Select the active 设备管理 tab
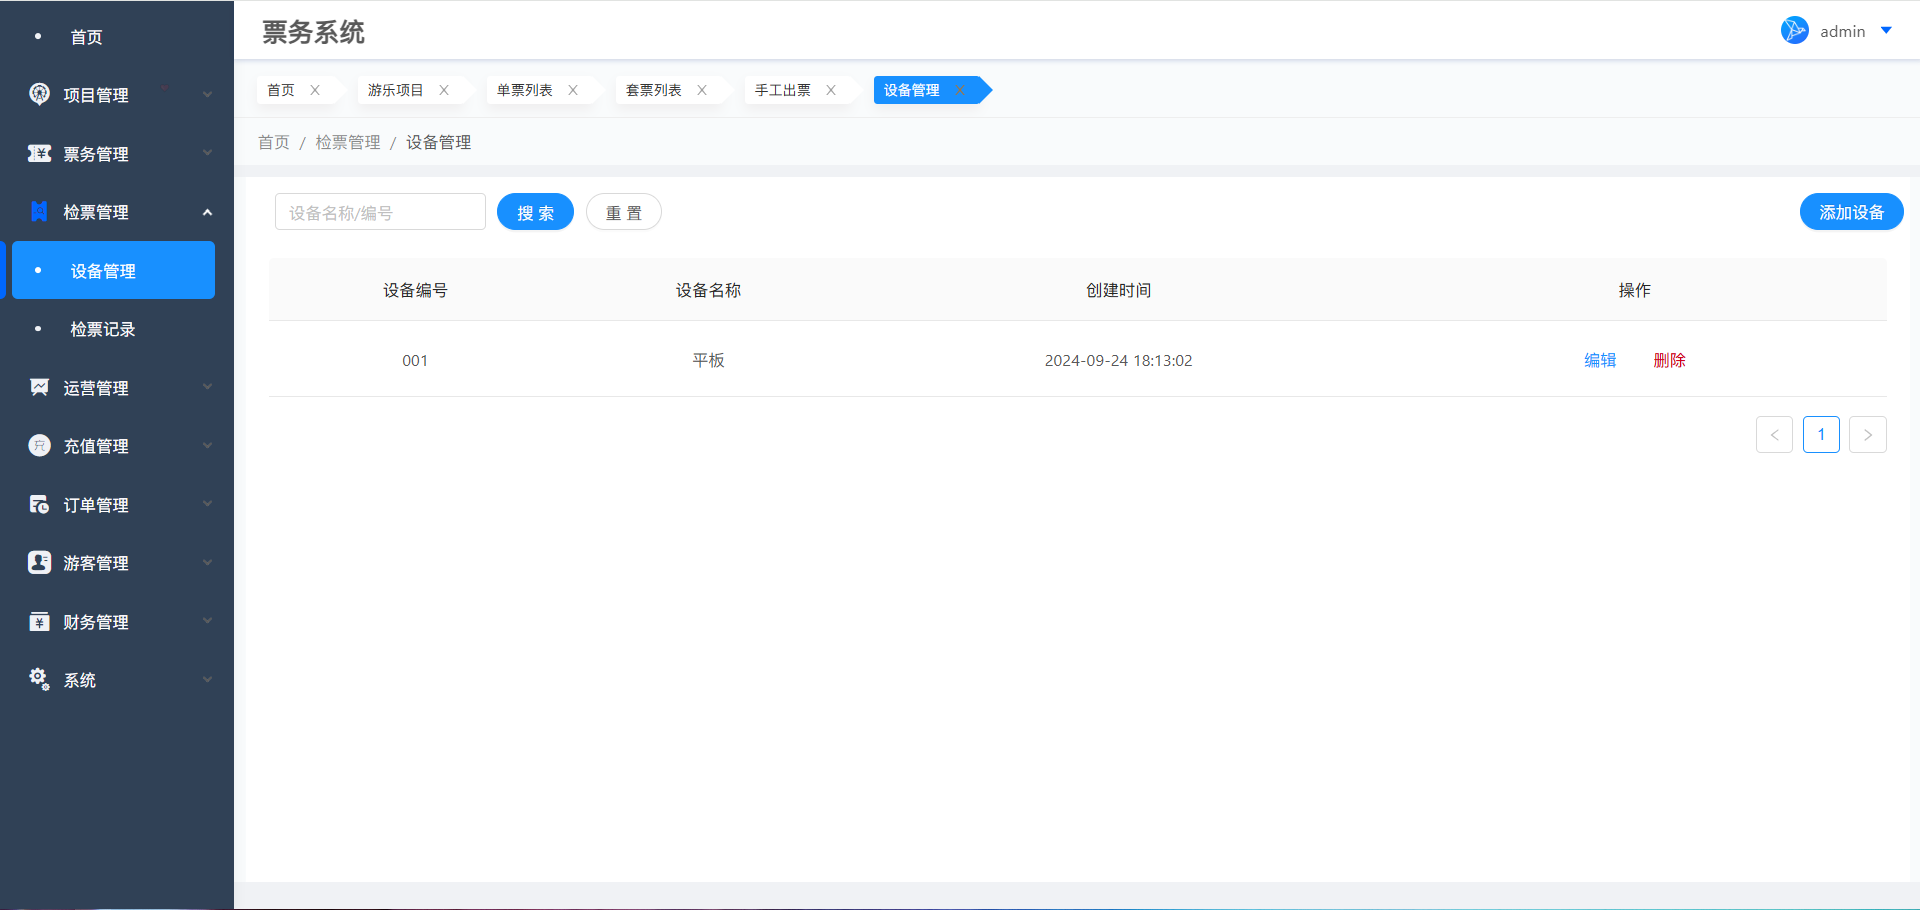 (912, 90)
